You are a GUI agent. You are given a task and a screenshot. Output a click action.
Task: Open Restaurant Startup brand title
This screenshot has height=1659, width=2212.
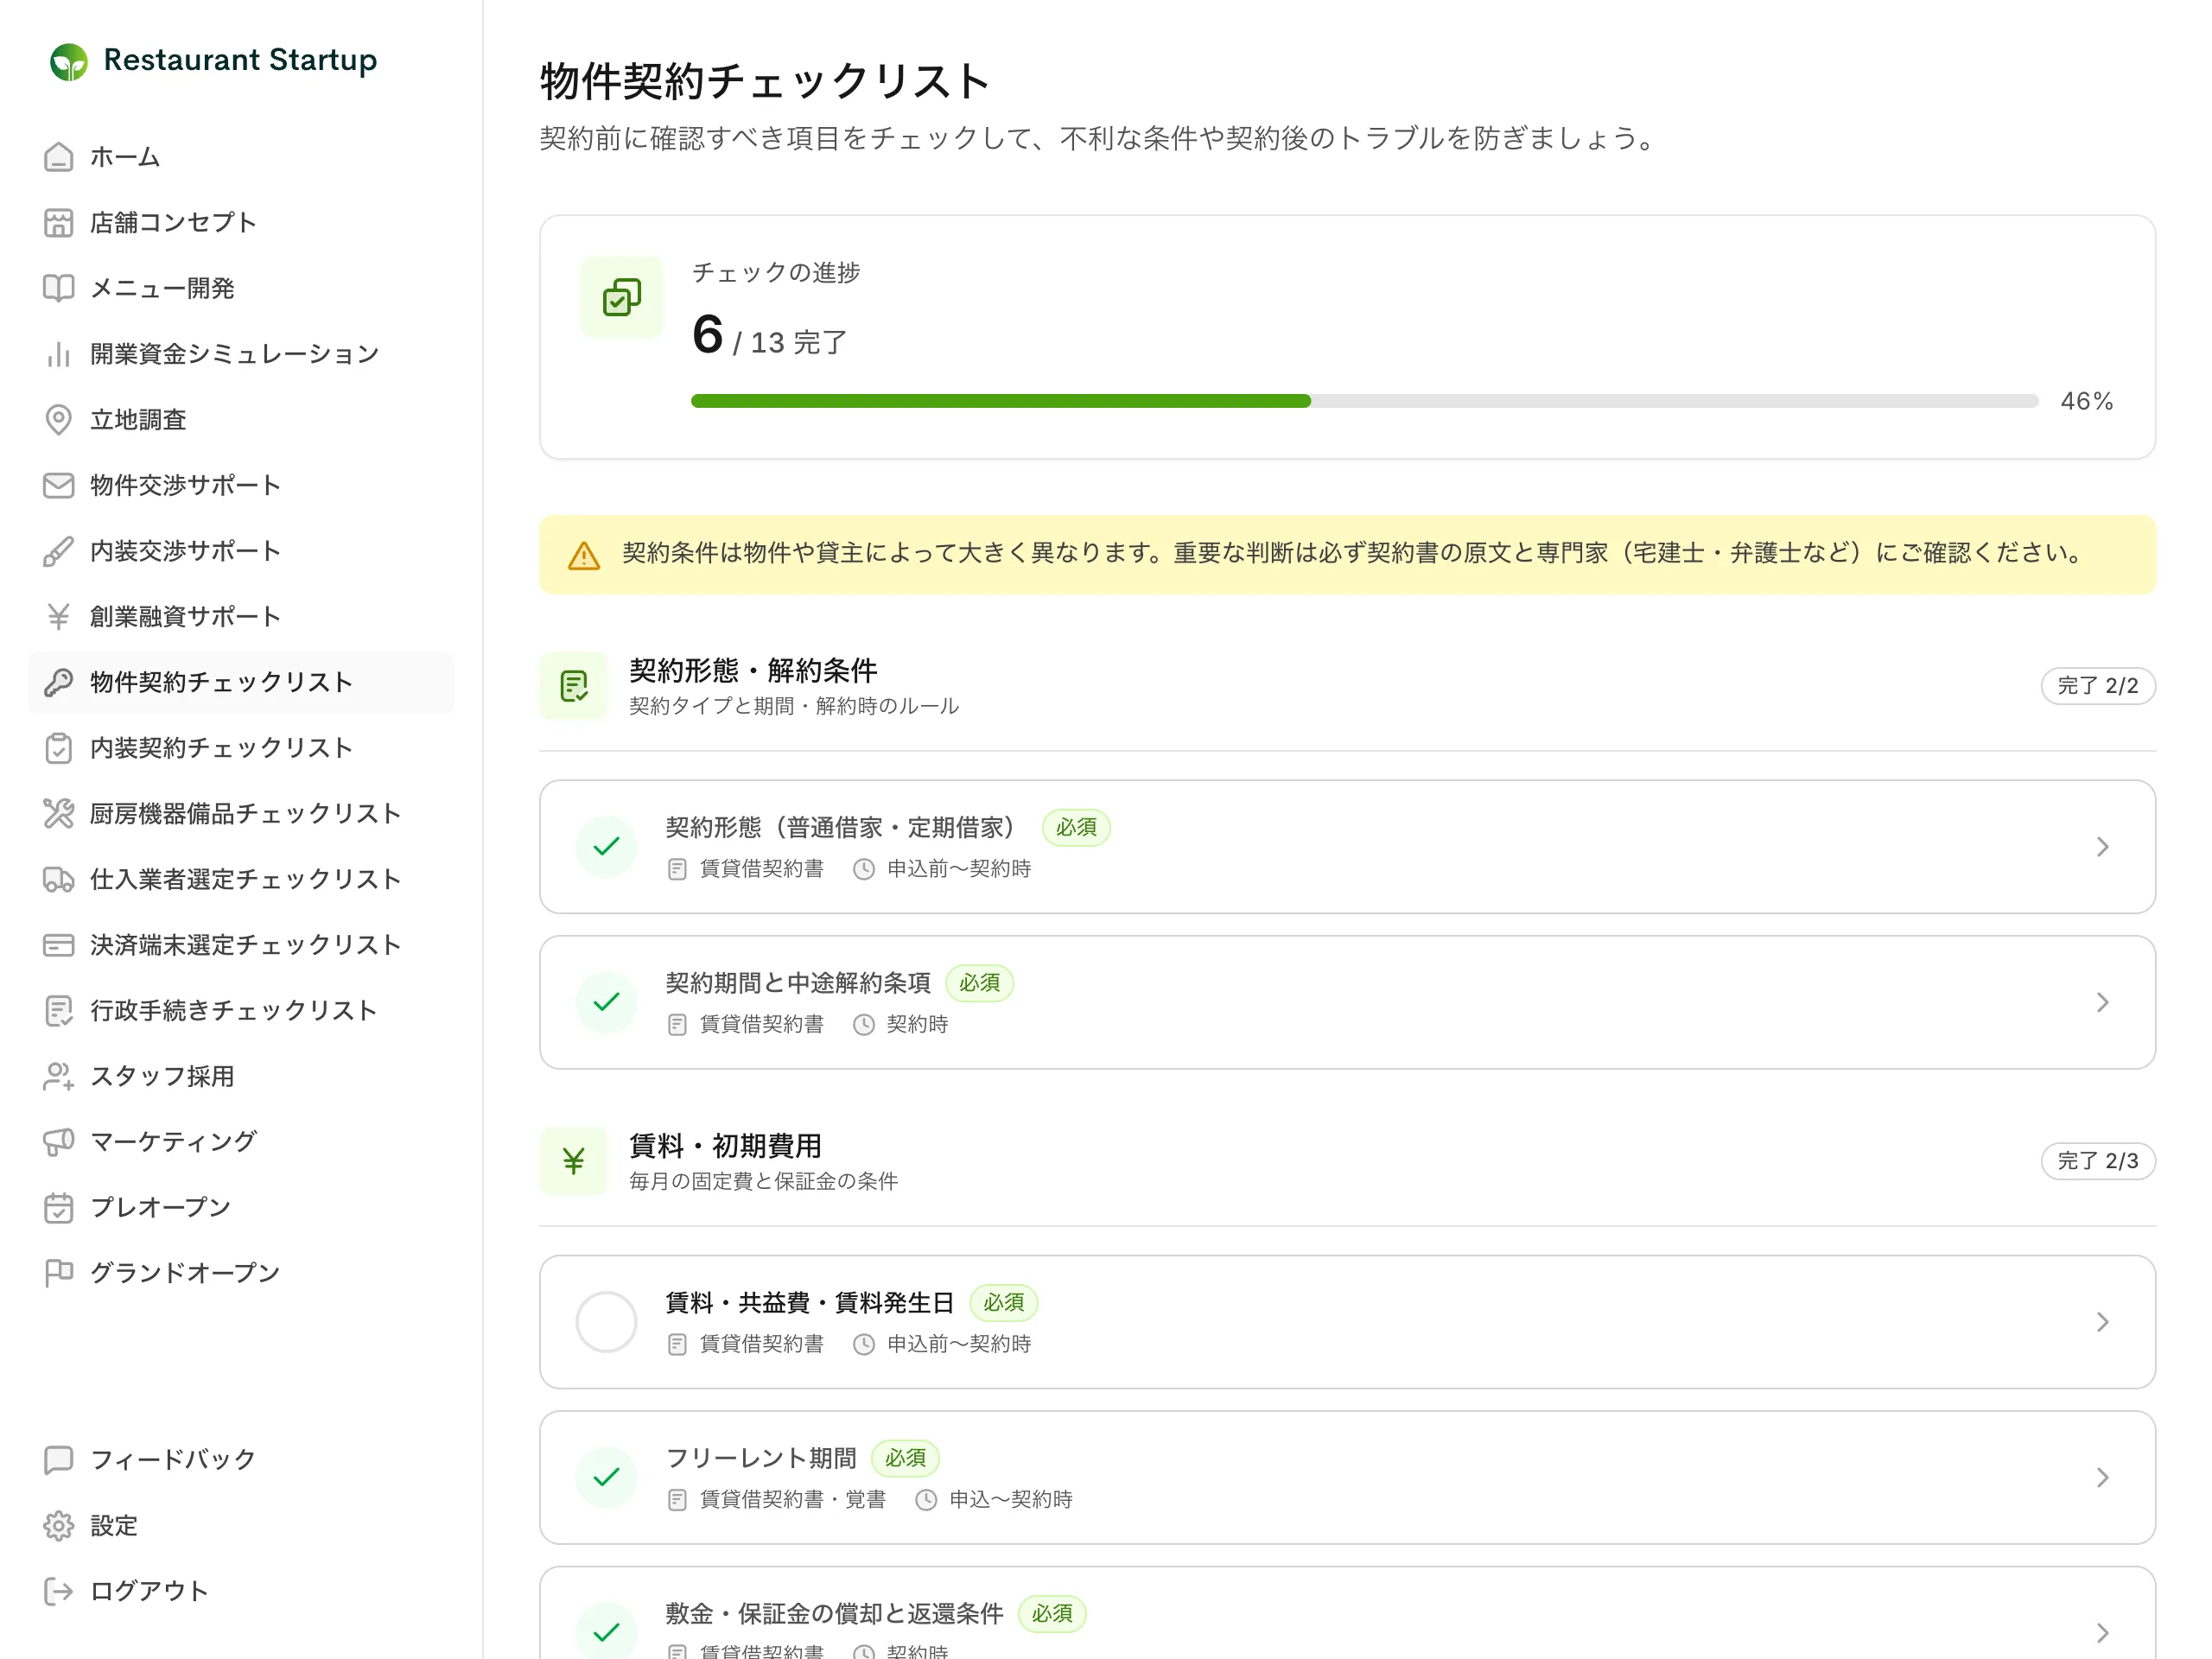click(240, 60)
